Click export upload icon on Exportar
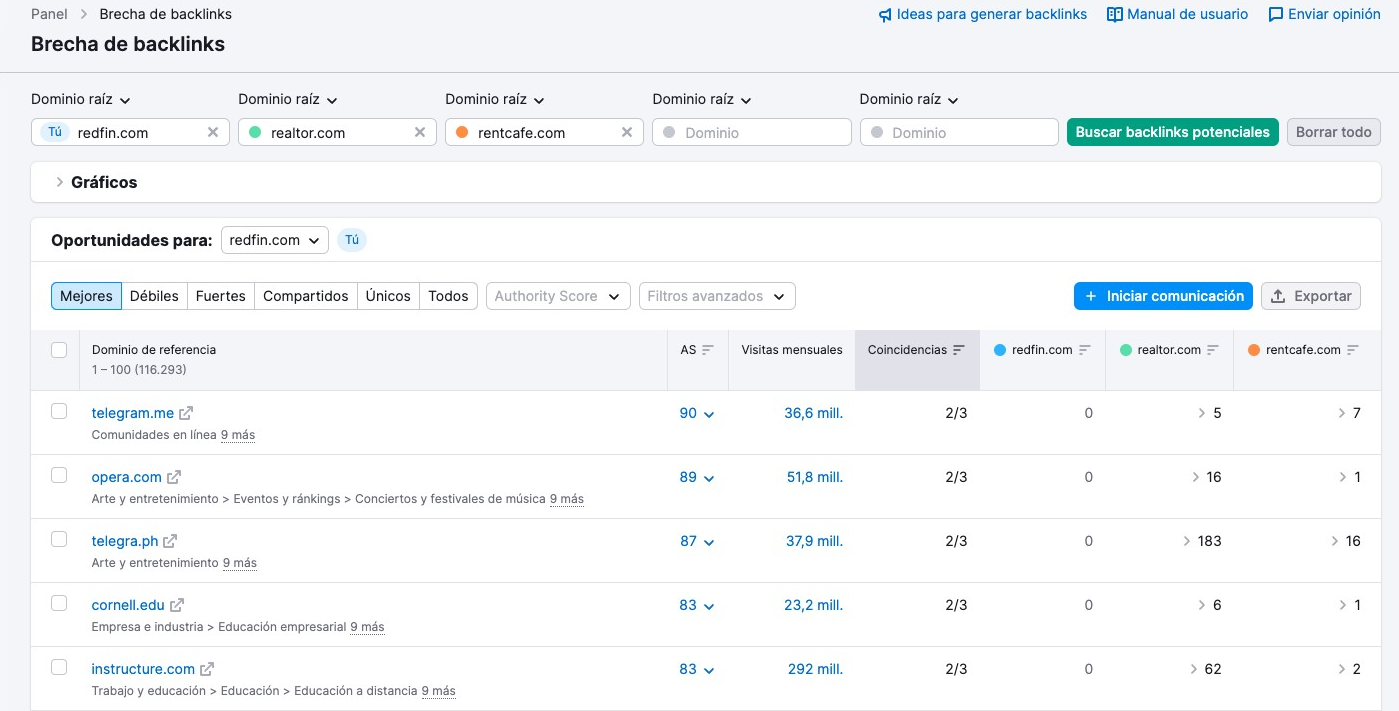The width and height of the screenshot is (1399, 711). [1278, 296]
